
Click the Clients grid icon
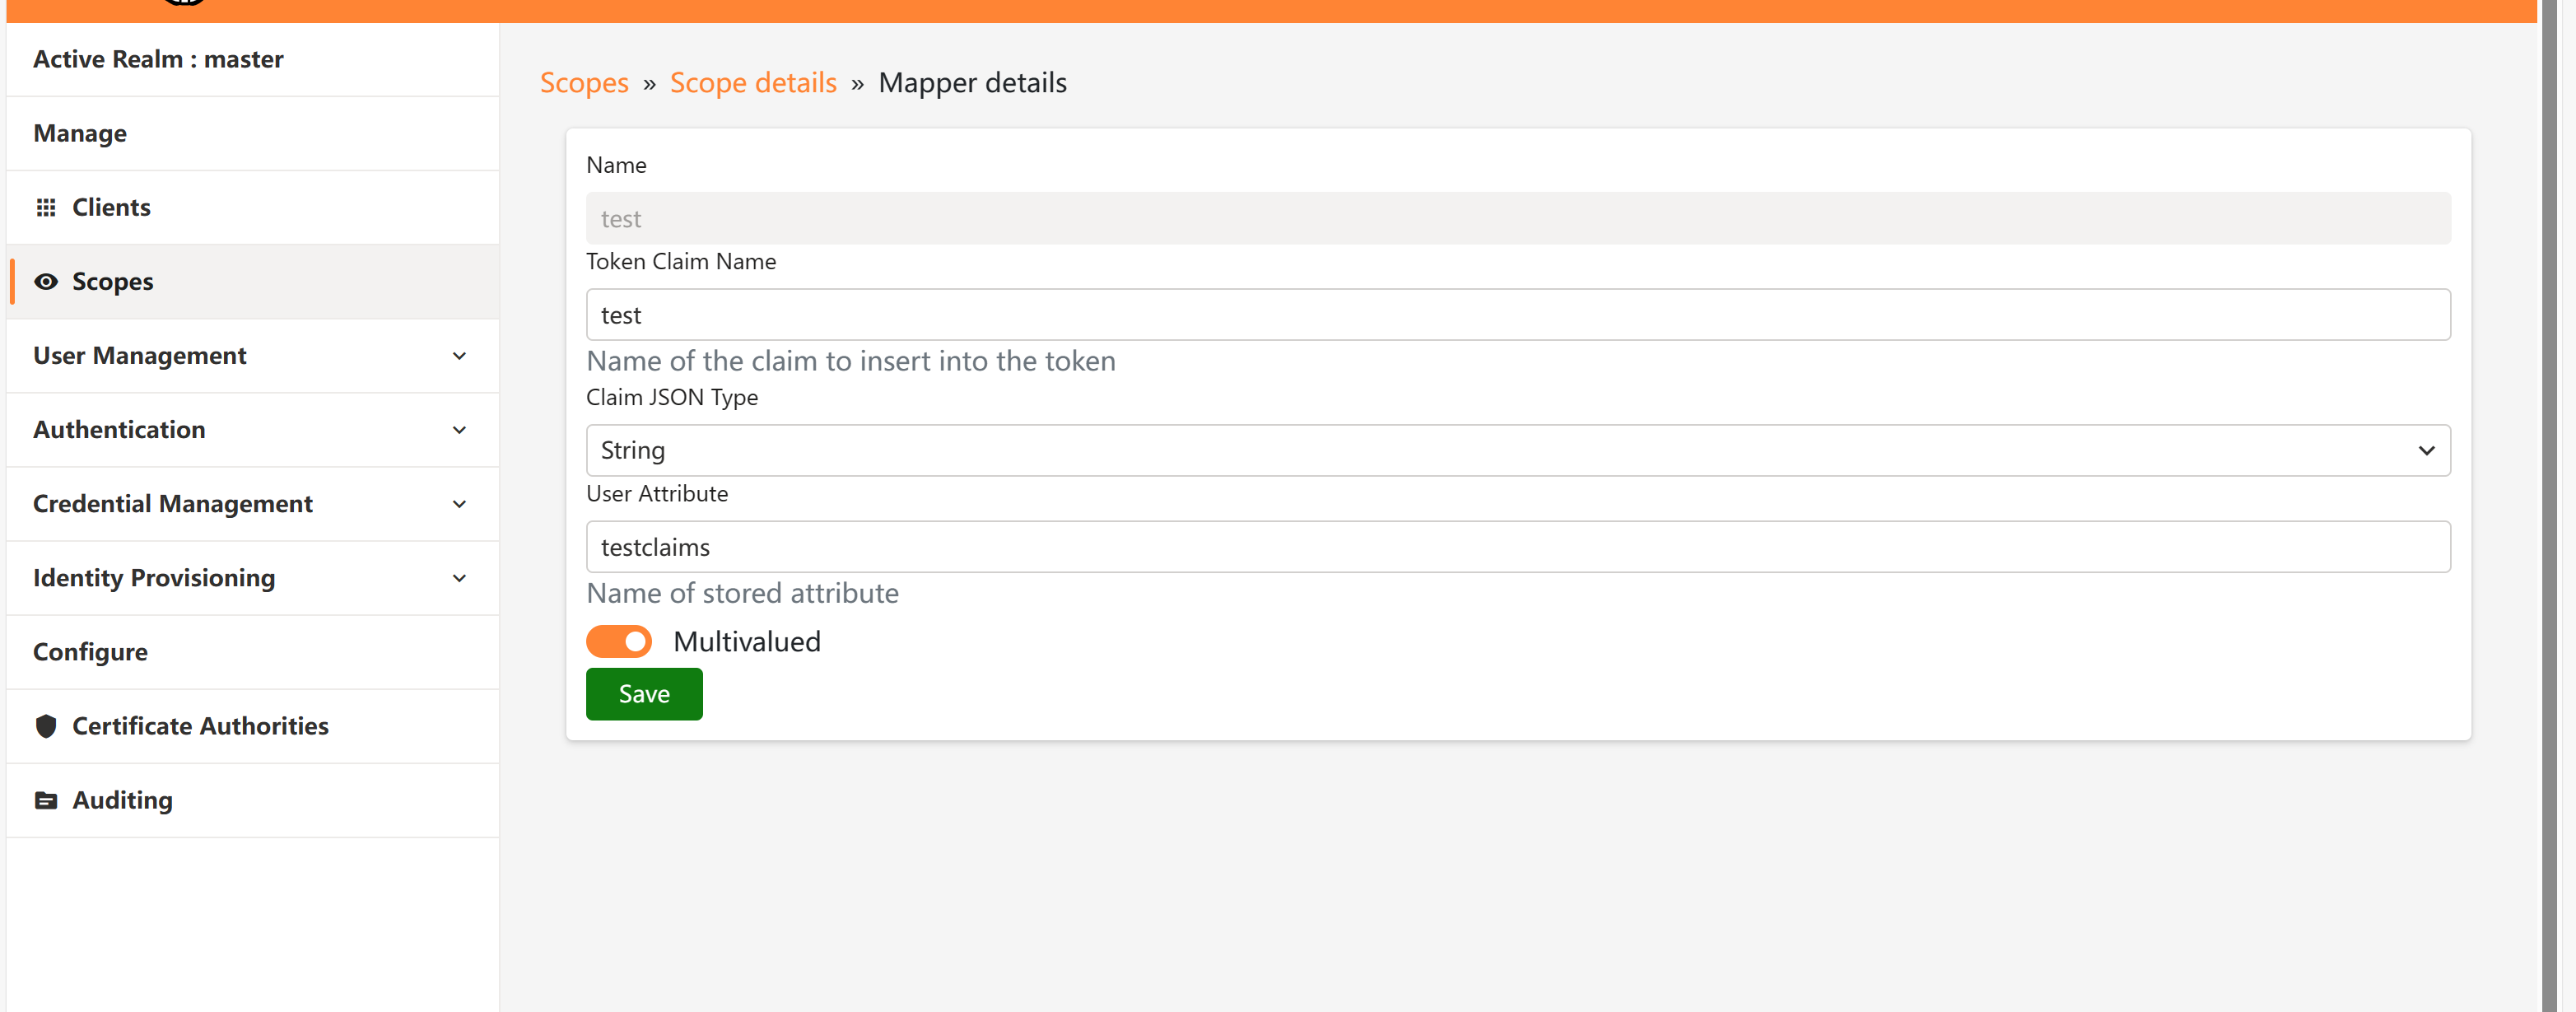[x=46, y=207]
